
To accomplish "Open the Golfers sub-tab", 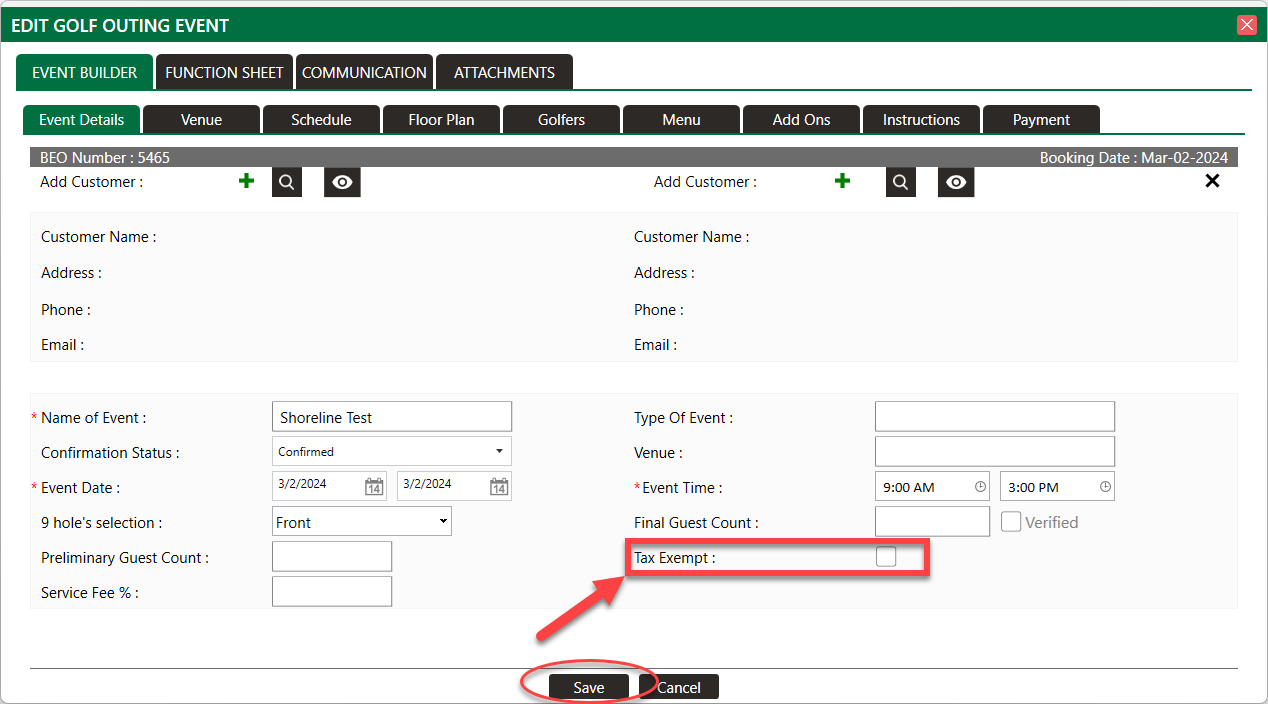I will [561, 119].
